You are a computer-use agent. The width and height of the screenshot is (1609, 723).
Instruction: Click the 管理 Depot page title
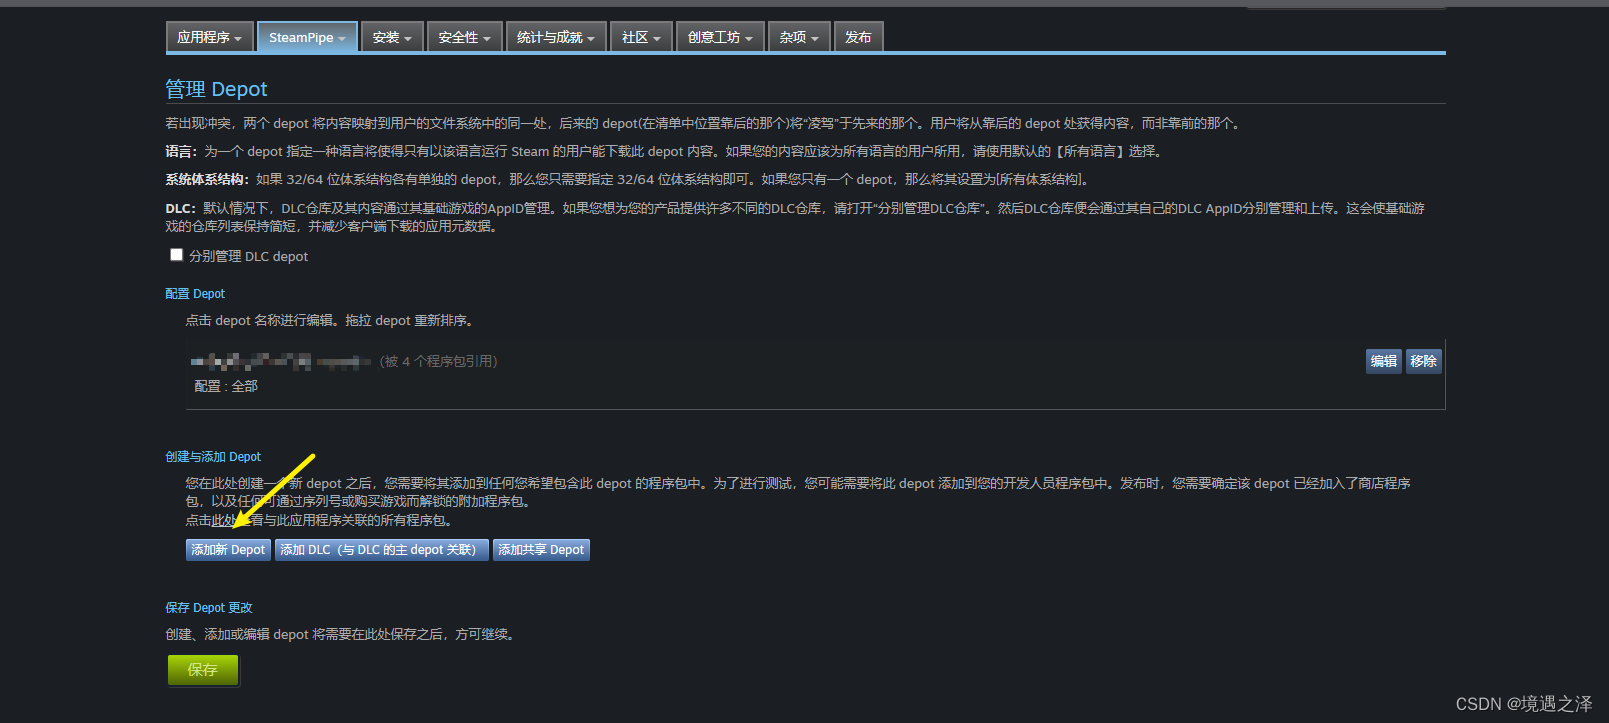216,89
